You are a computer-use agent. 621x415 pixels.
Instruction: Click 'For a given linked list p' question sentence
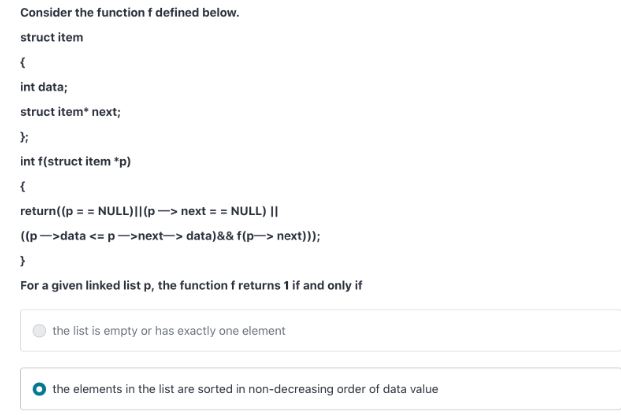tap(191, 285)
